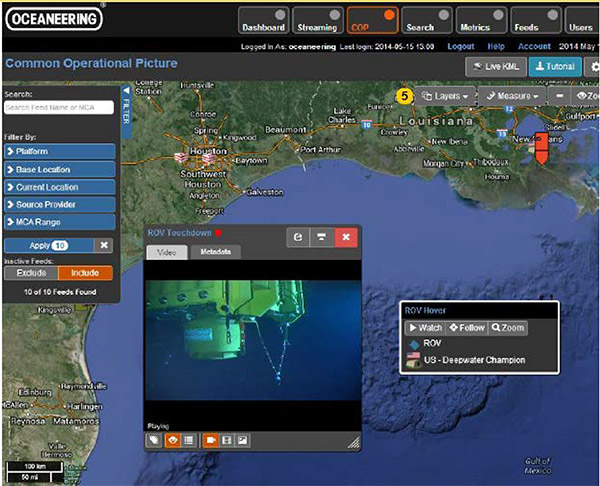
Task: Pop out the ROV Touchdown video window
Action: pos(299,238)
